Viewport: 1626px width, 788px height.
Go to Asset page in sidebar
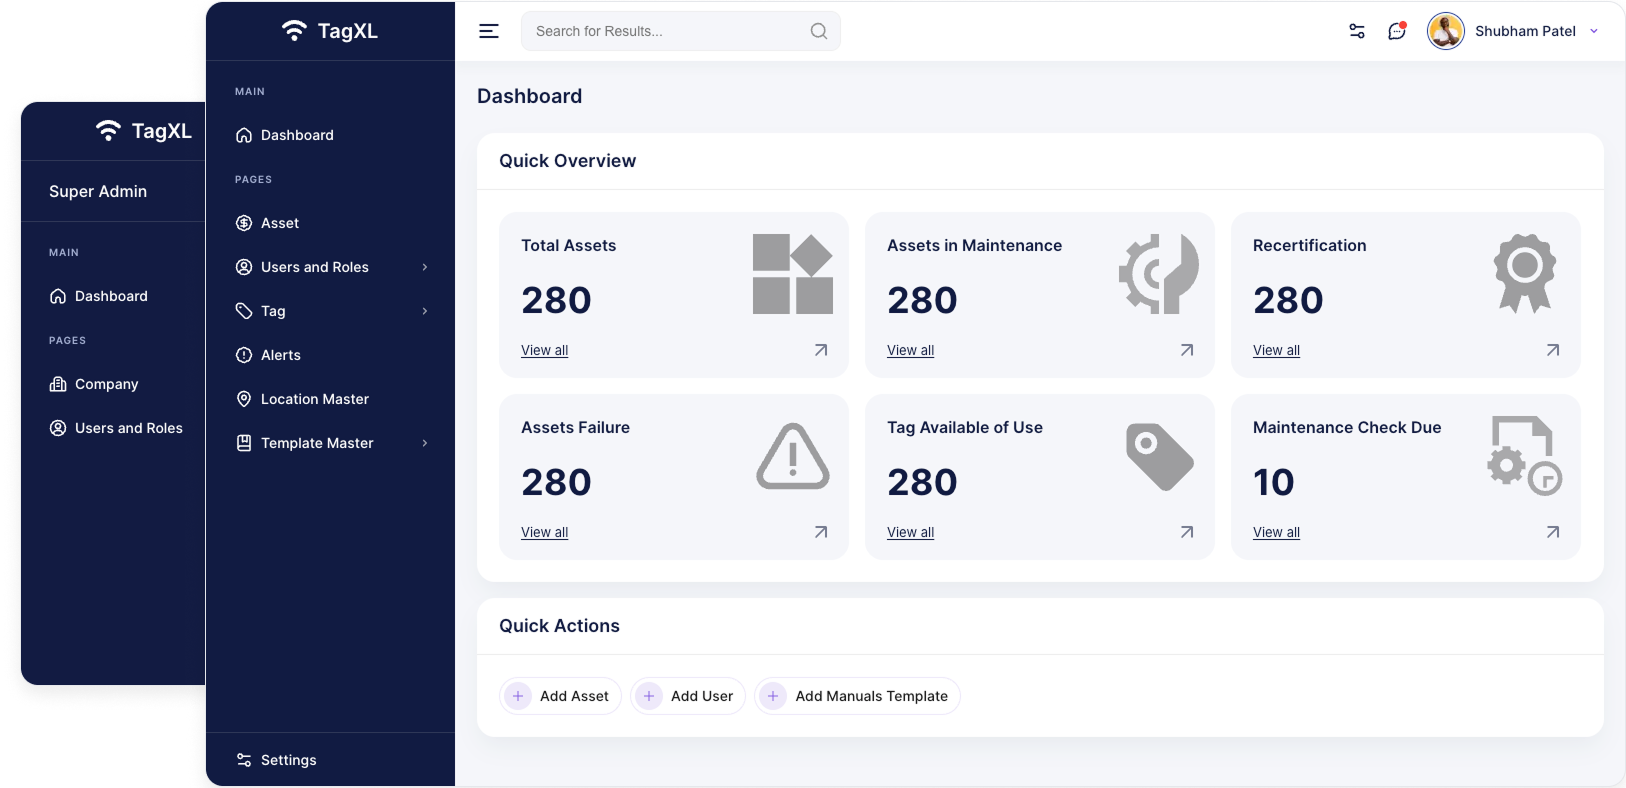pyautogui.click(x=279, y=223)
